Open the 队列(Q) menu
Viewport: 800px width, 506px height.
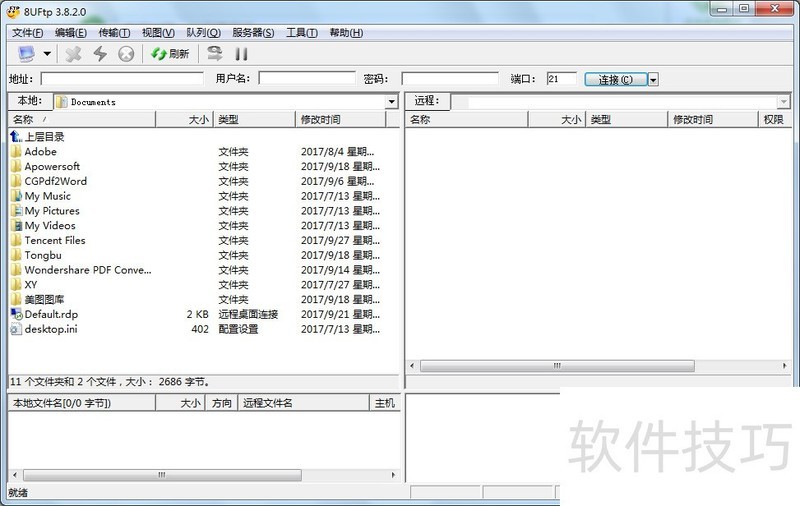[203, 33]
